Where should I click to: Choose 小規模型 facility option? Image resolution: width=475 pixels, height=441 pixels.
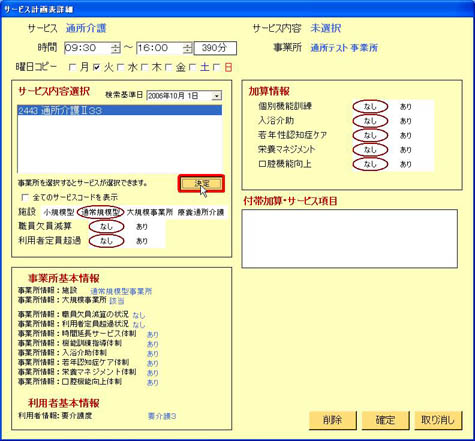[59, 212]
